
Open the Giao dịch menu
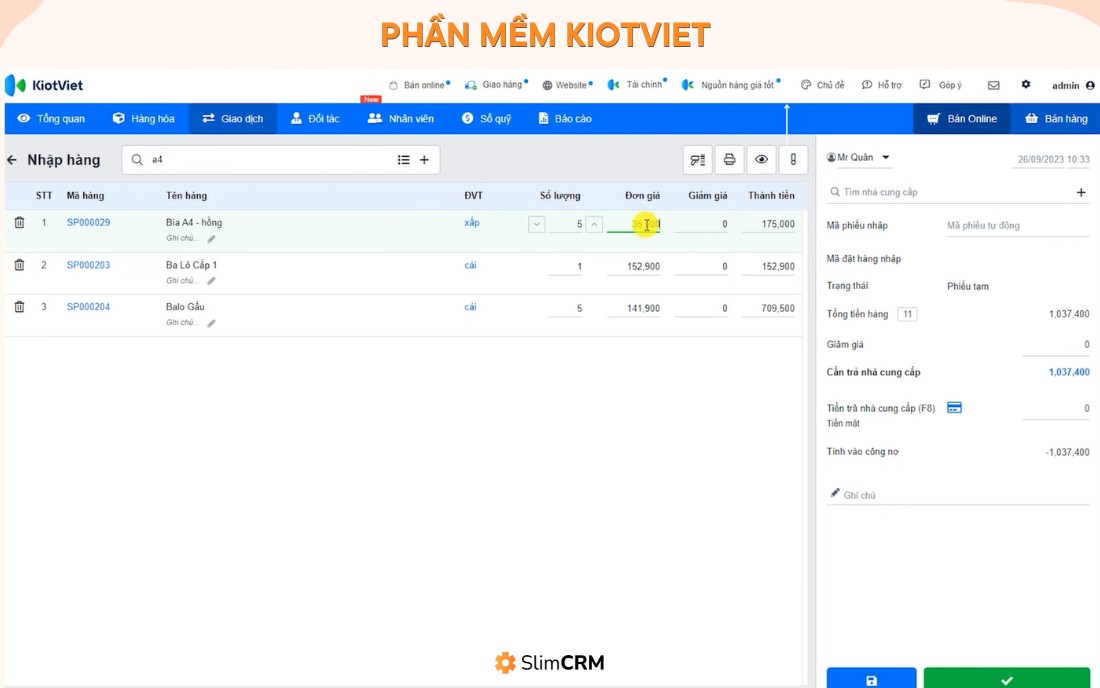click(x=233, y=119)
